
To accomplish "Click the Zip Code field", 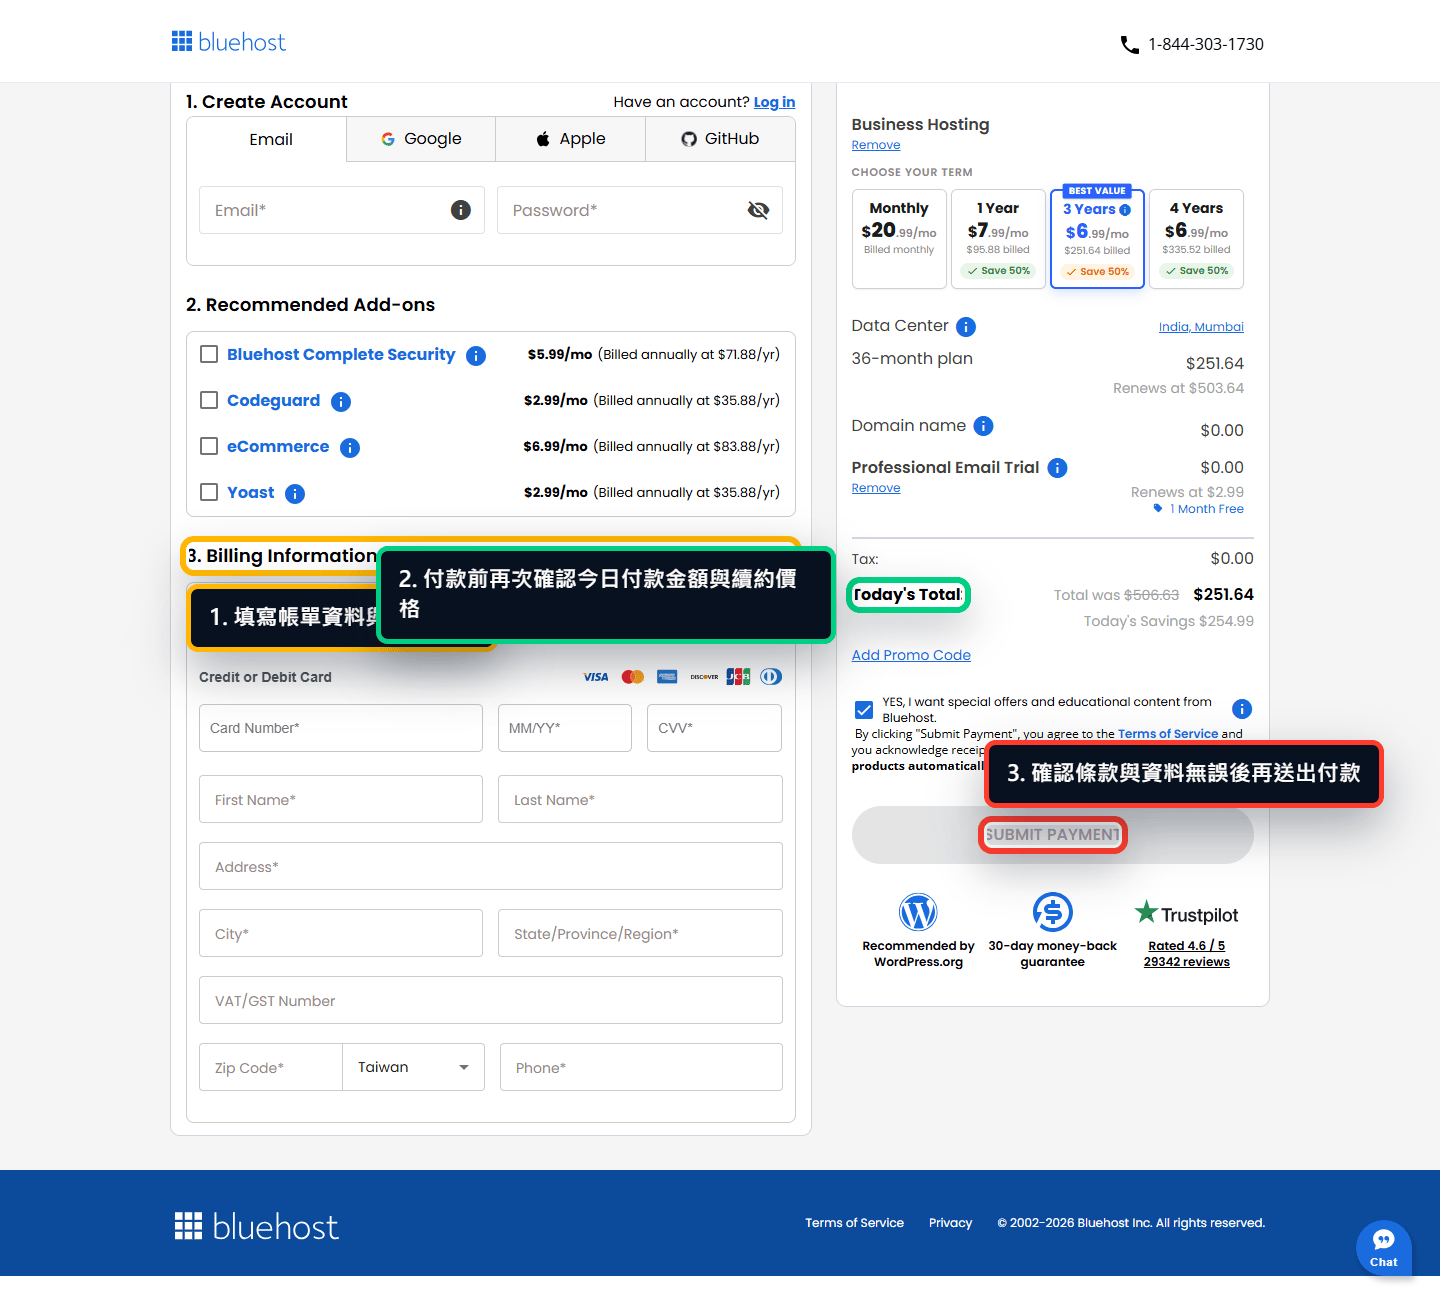I will pyautogui.click(x=271, y=1067).
